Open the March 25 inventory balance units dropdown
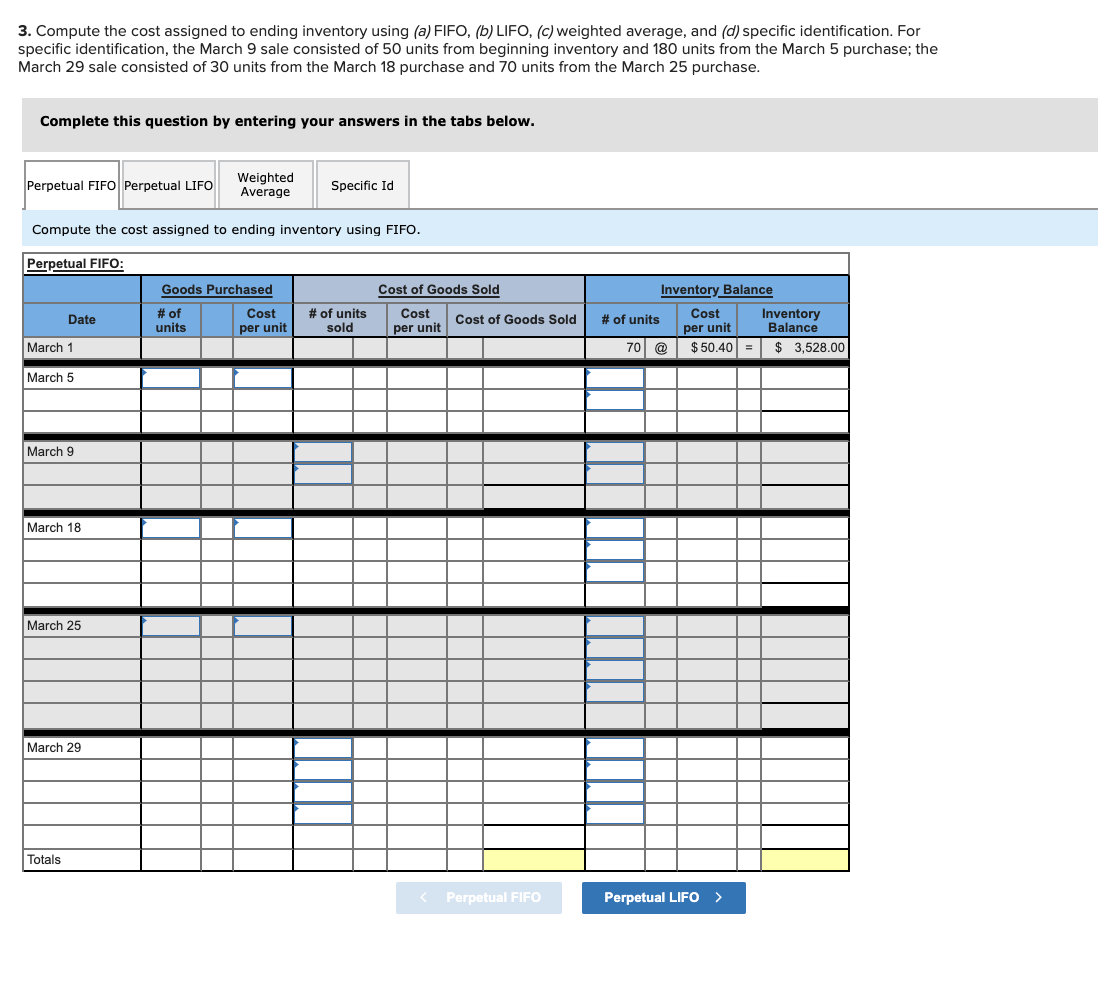 [614, 624]
